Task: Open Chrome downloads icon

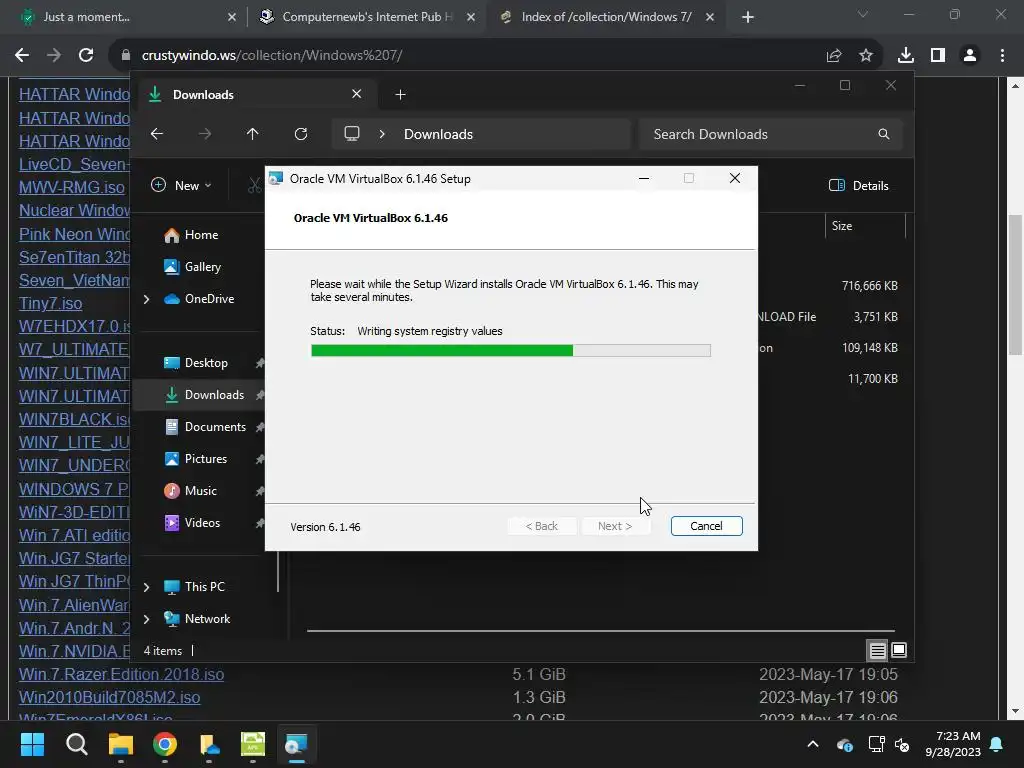Action: pyautogui.click(x=905, y=56)
